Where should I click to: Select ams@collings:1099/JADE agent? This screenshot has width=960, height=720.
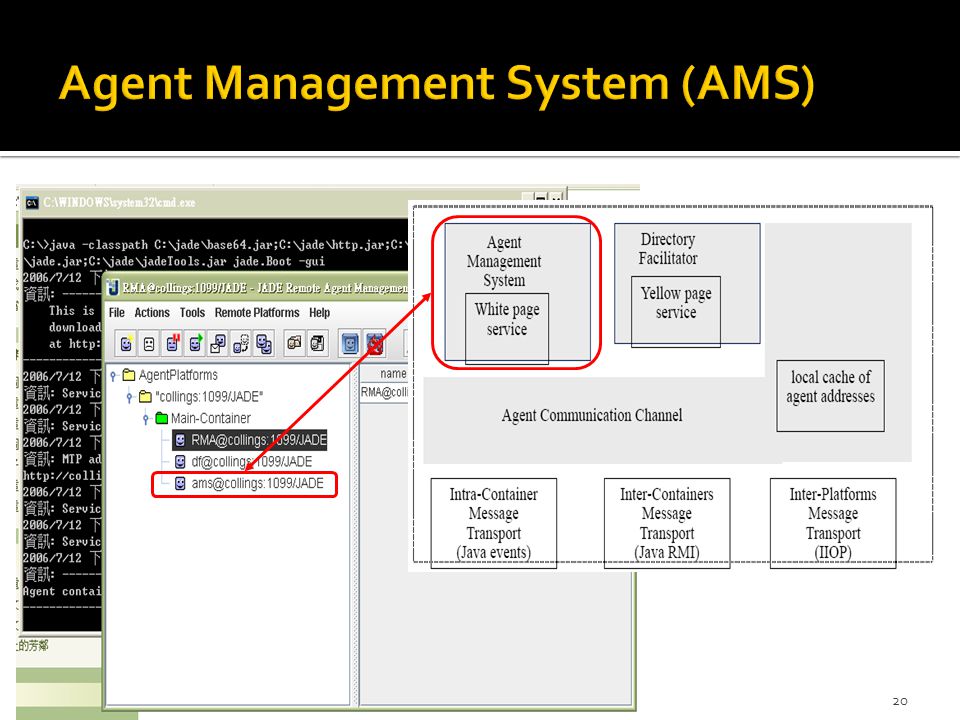(x=257, y=483)
